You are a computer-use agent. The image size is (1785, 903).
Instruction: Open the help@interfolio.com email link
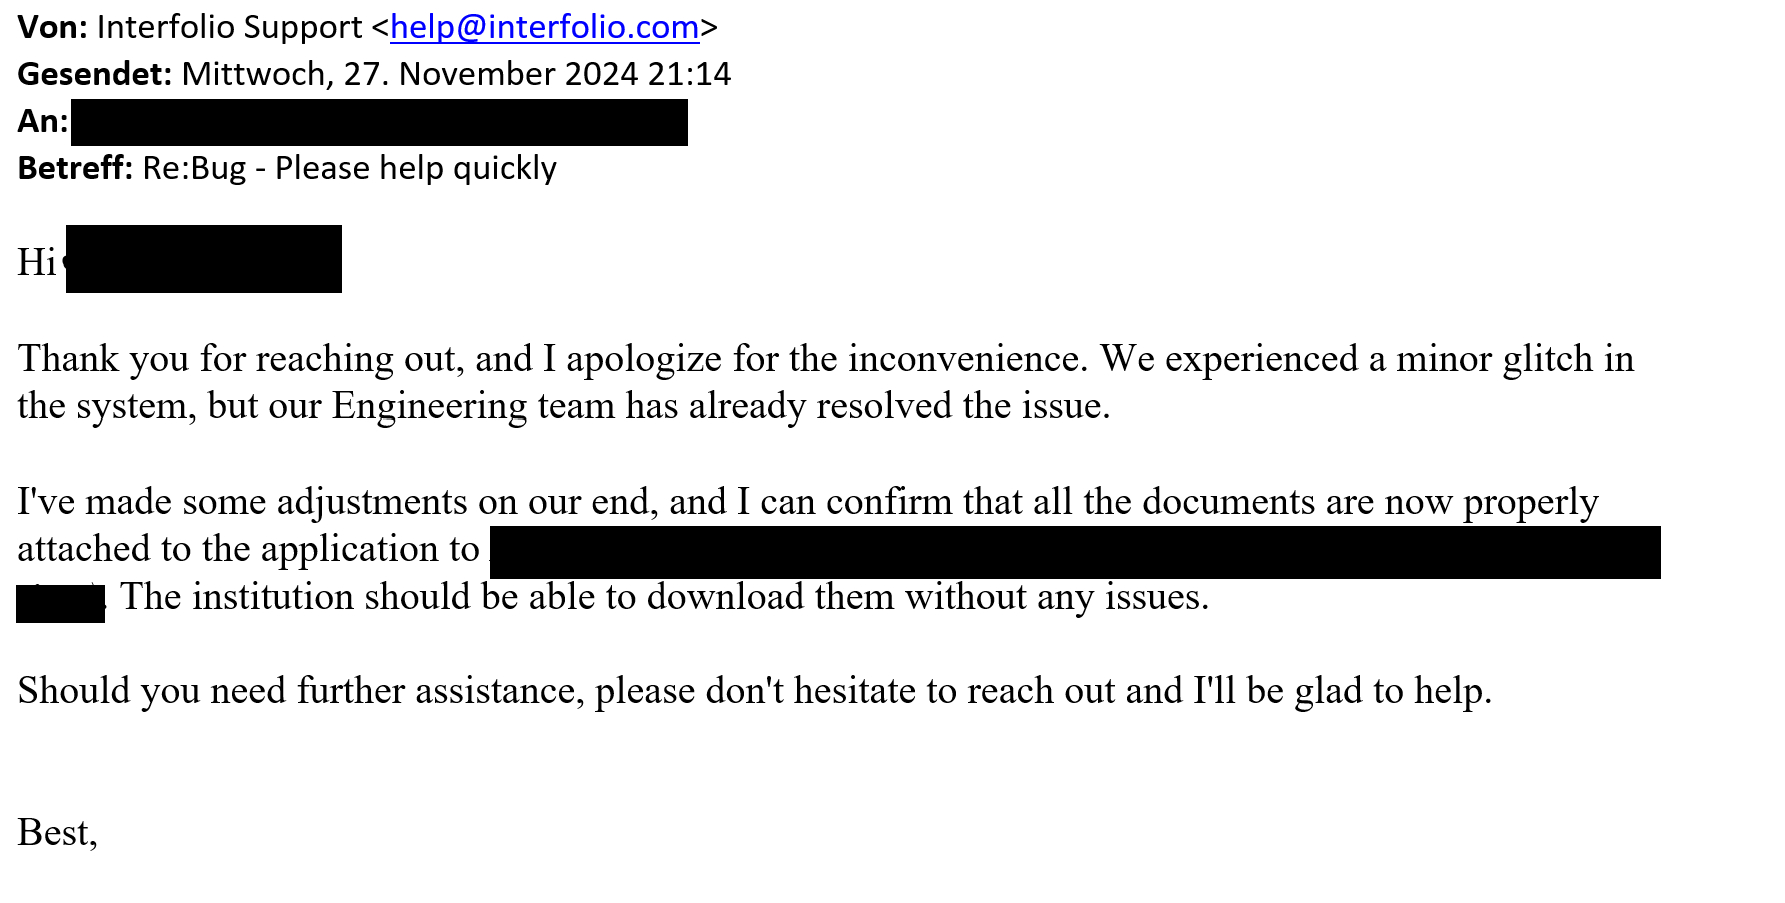[544, 27]
